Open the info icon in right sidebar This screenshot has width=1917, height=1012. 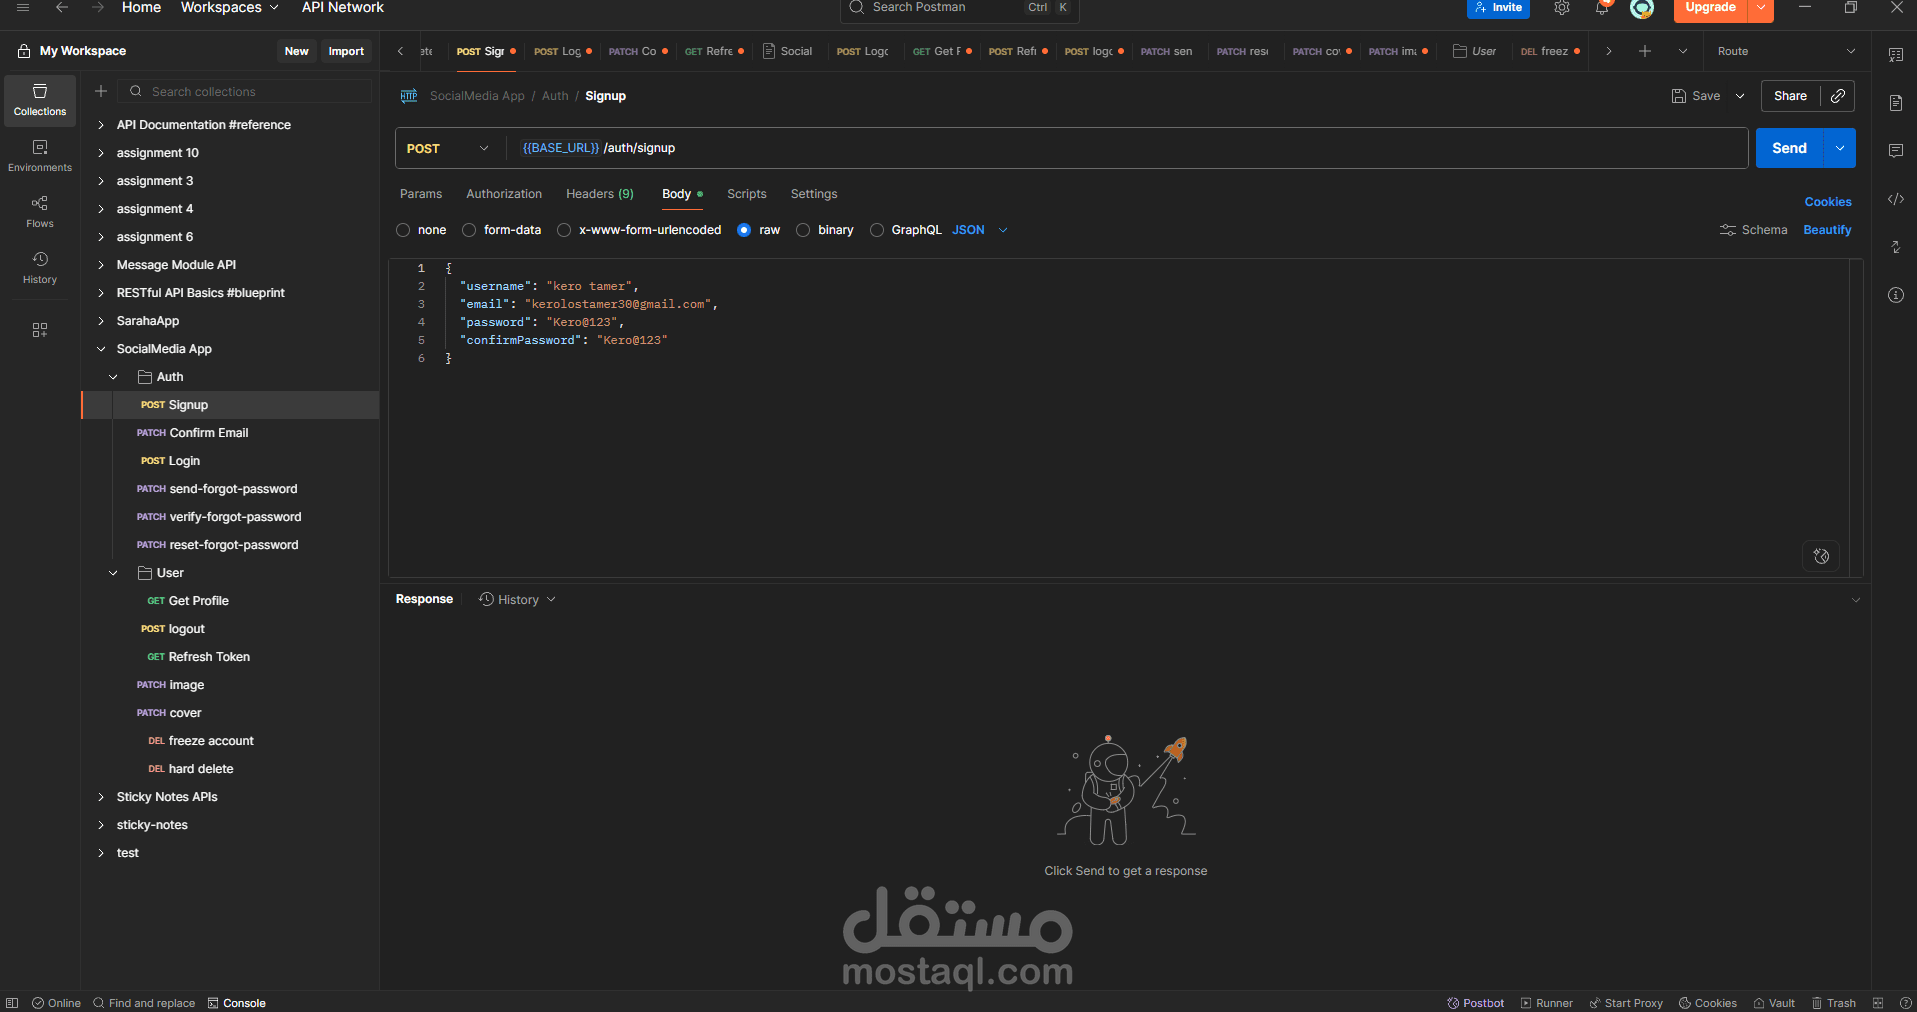1896,295
